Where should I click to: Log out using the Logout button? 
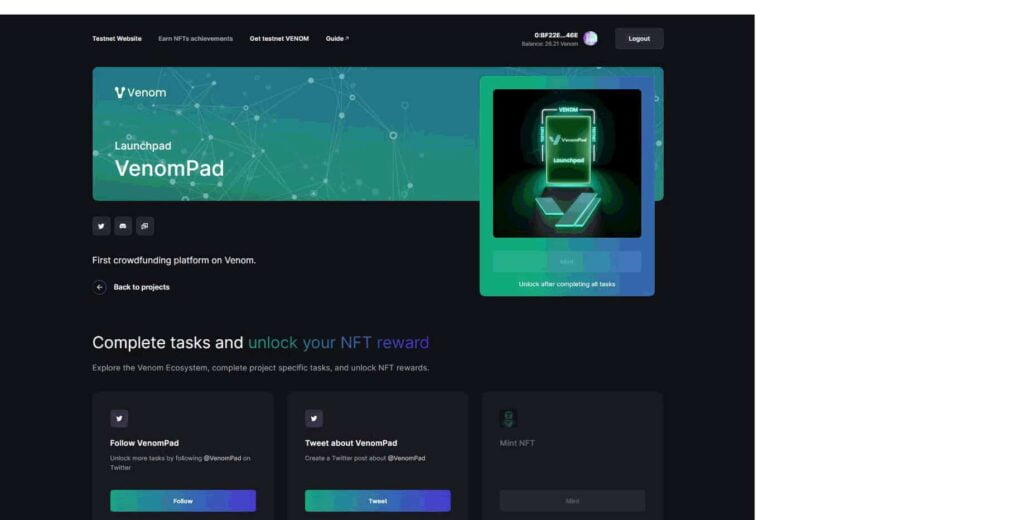click(639, 39)
